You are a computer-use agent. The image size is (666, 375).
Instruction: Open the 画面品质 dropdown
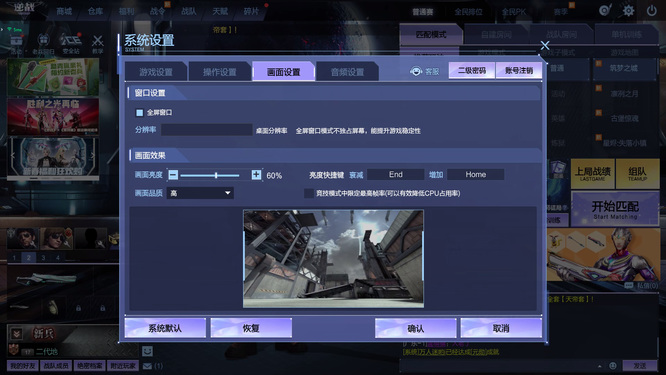(x=200, y=193)
